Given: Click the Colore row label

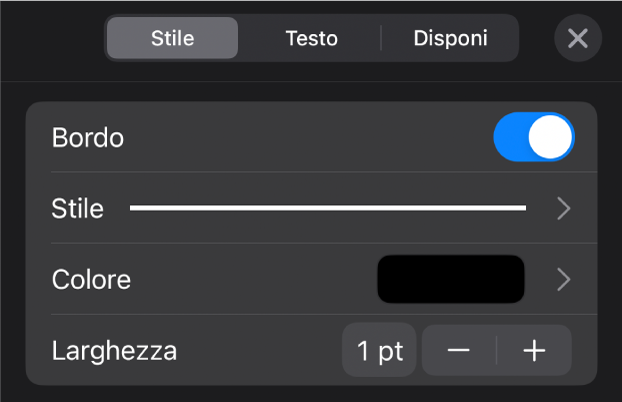Looking at the screenshot, I should [91, 280].
